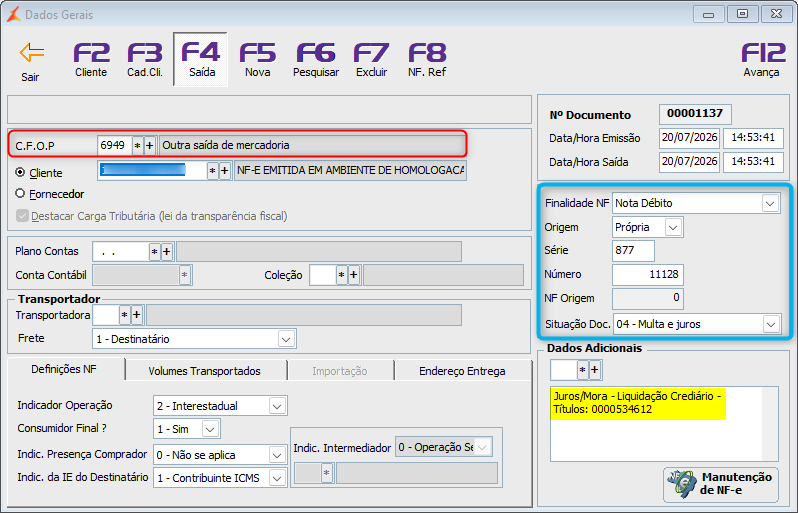Screen dimensions: 798x513
Task: Toggle Destacar Carga Tributária checkbox
Action: coord(22,216)
